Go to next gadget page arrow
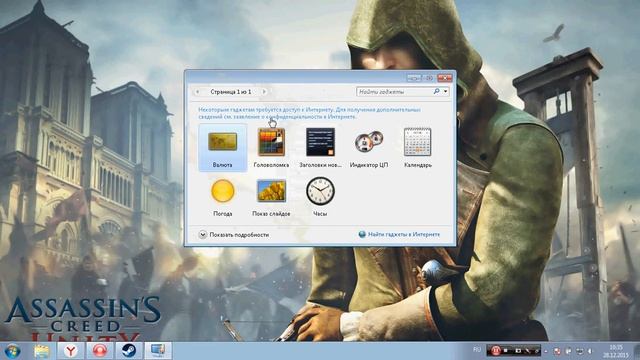The height and width of the screenshot is (360, 640). pos(264,92)
